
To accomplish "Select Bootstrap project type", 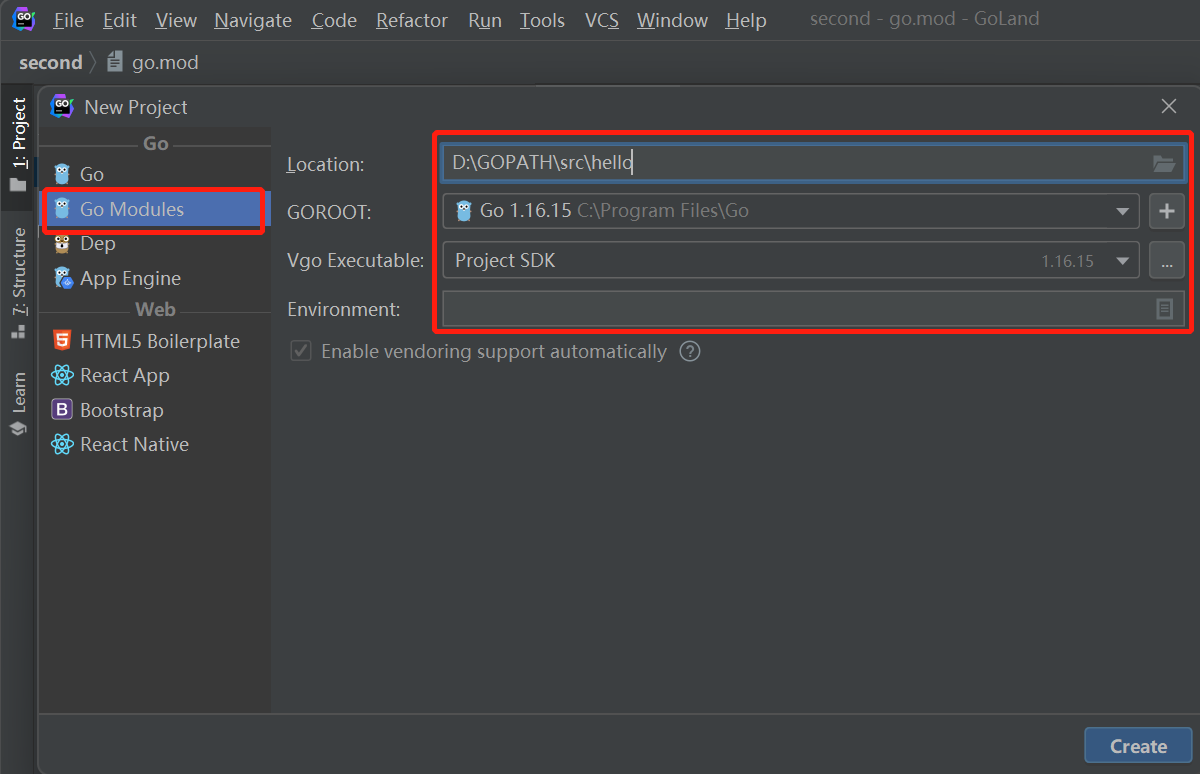I will tap(155, 410).
